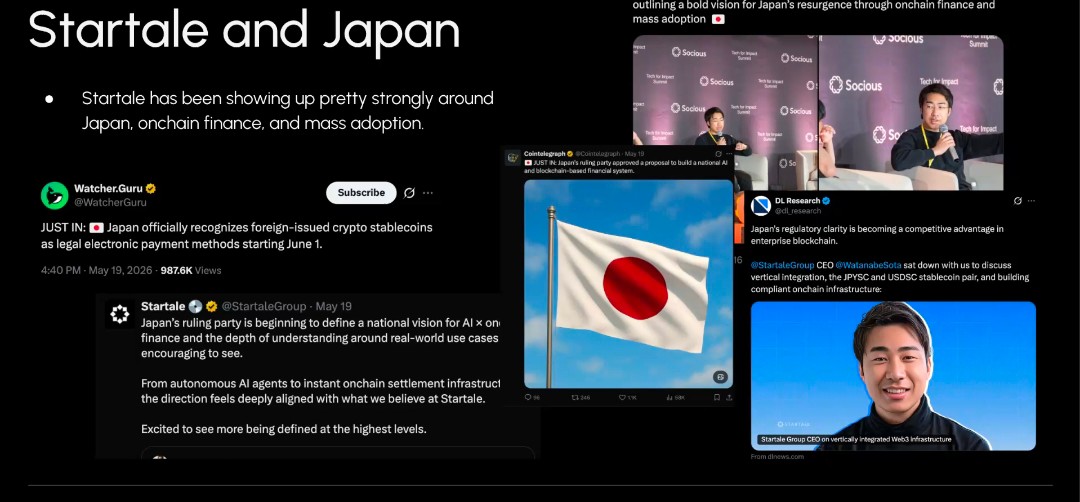
Task: Click the 'Startale and Japan' slide title
Action: click(x=244, y=30)
